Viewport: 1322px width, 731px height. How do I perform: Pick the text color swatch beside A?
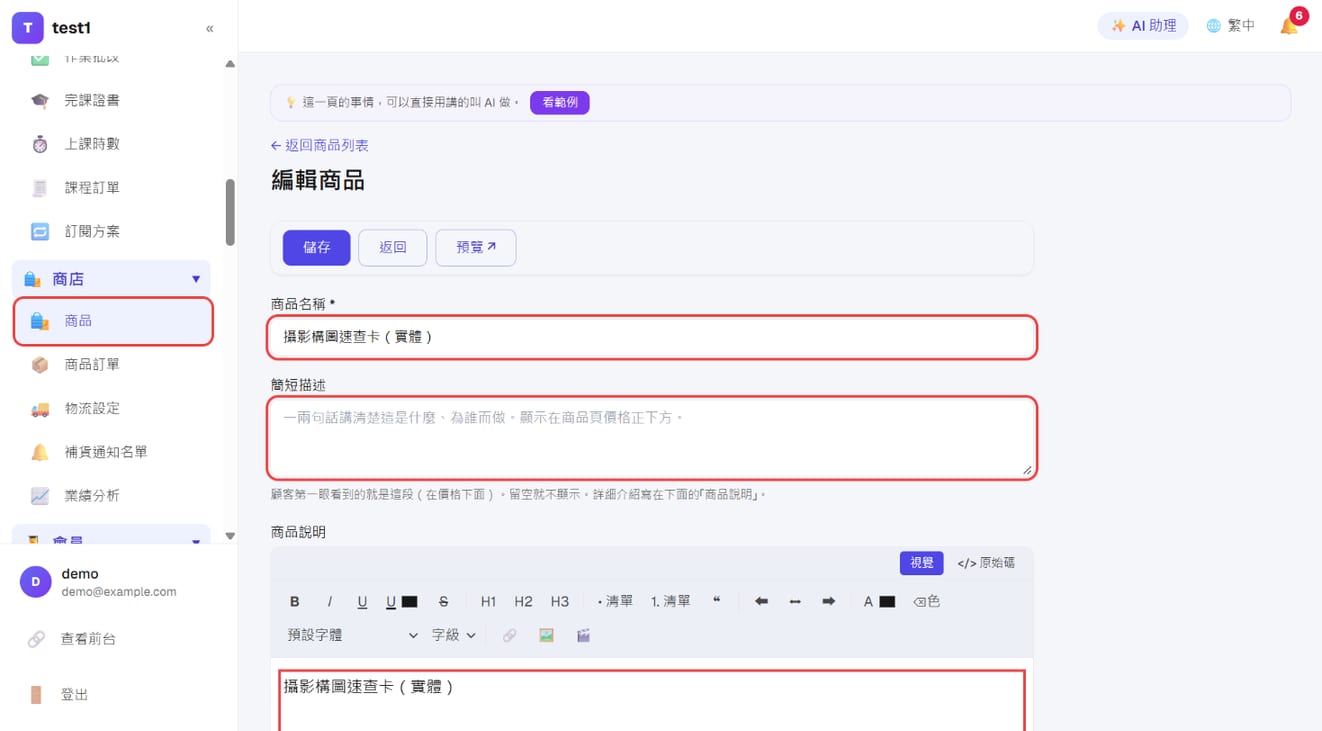point(887,602)
